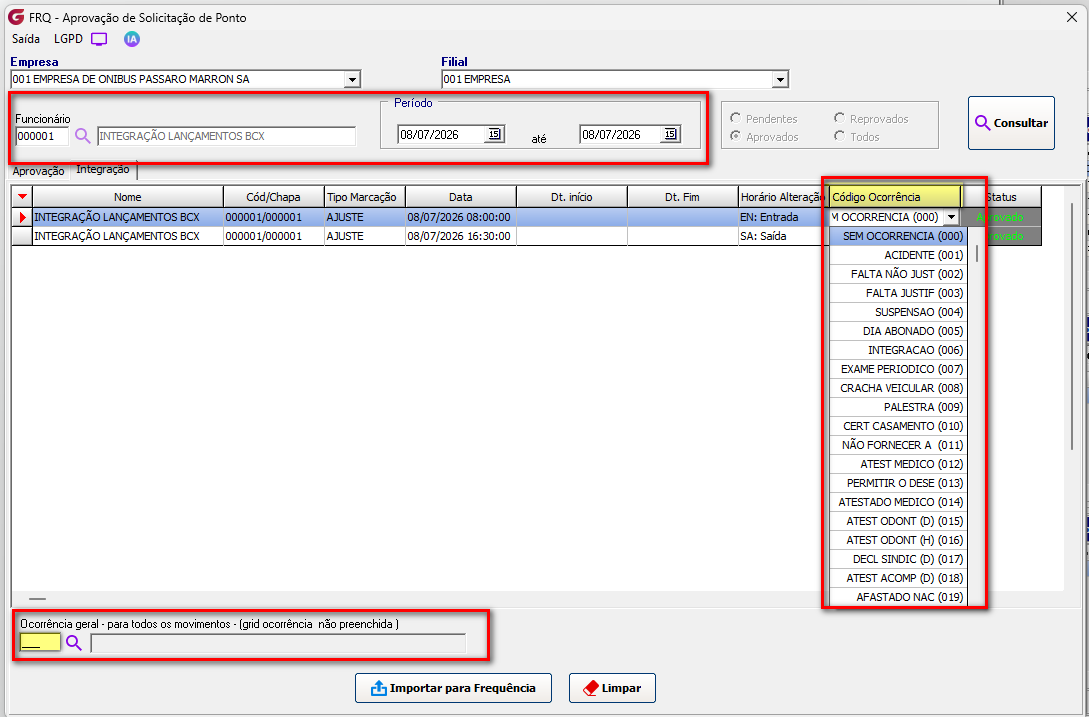Collapse the Código Ocorrência dropdown arrow
The width and height of the screenshot is (1089, 717).
[x=951, y=217]
